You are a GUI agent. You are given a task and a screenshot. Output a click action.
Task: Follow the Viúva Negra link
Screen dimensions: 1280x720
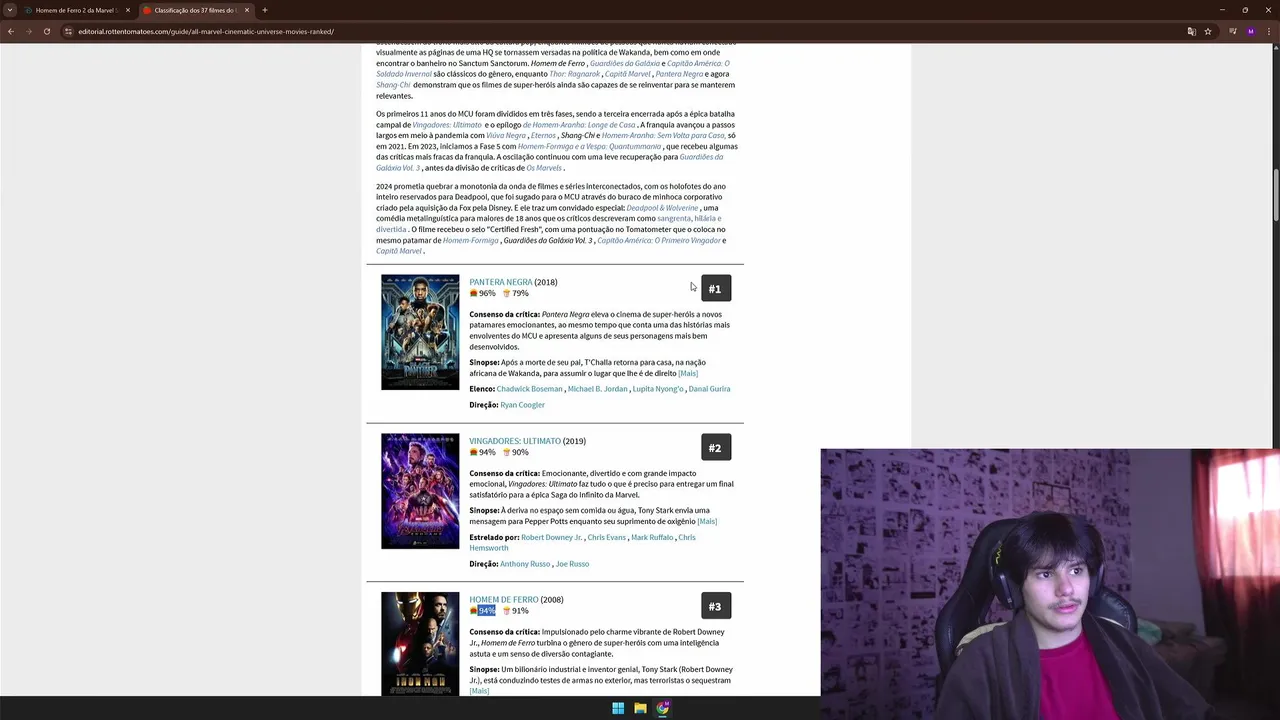coord(506,136)
